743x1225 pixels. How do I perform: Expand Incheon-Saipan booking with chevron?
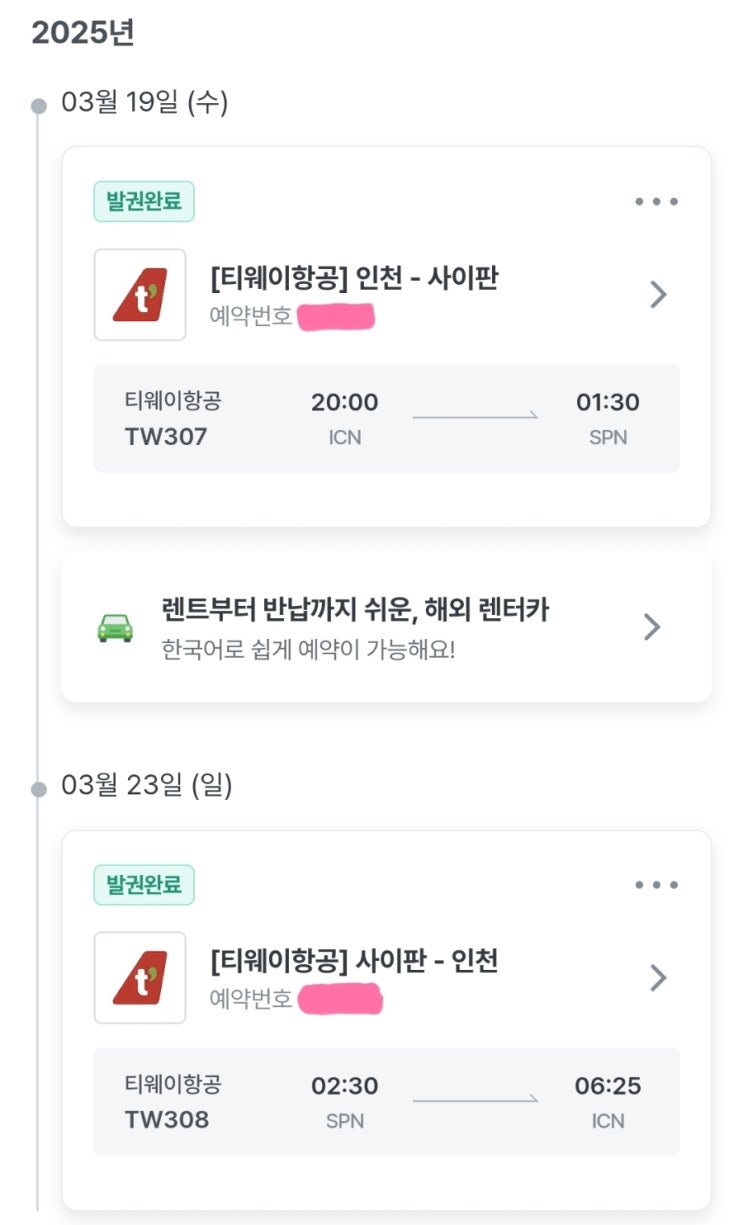pos(658,295)
